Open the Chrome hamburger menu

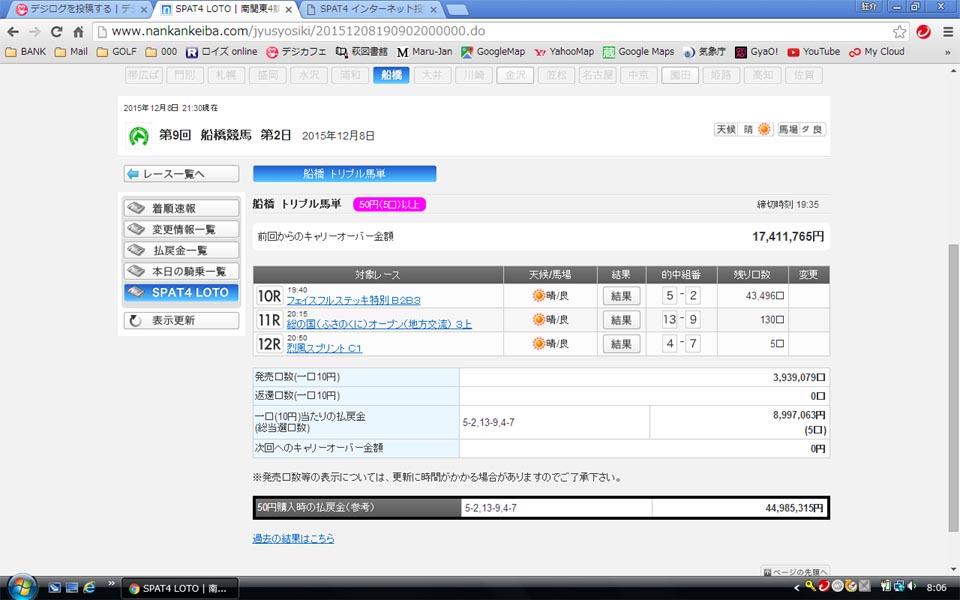point(946,31)
